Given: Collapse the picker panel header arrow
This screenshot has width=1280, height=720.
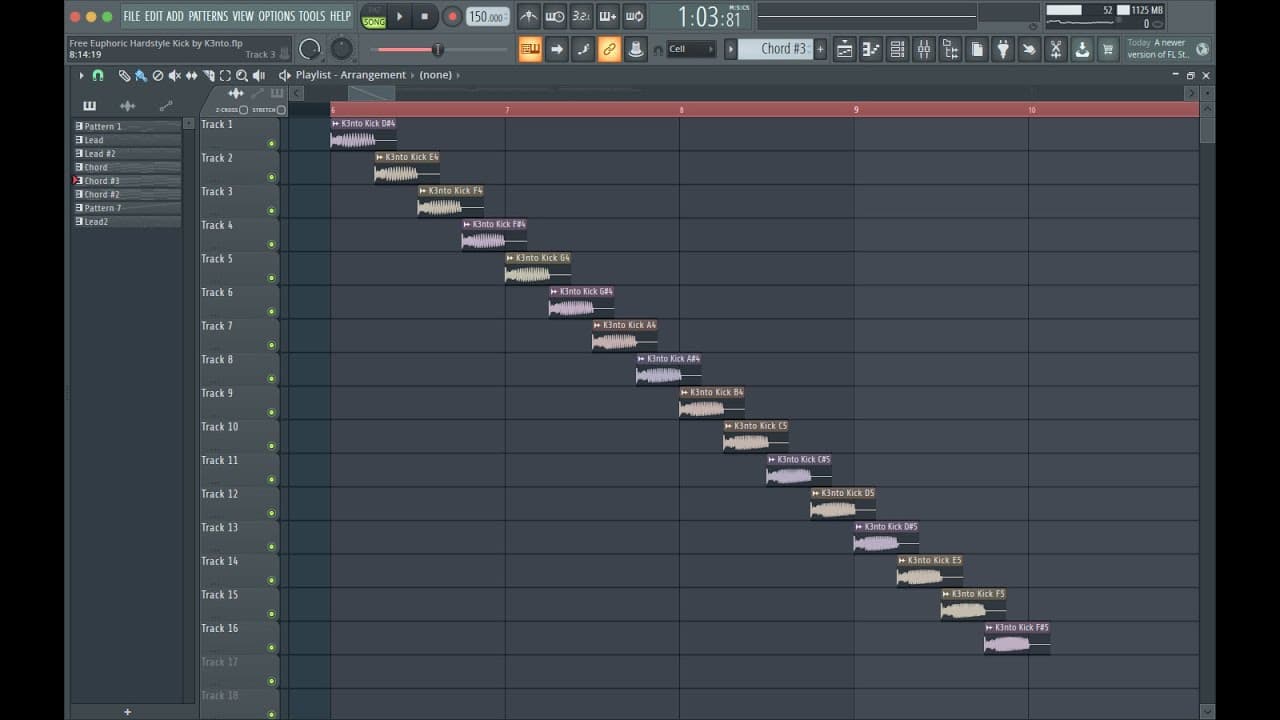Looking at the screenshot, I should (x=189, y=124).
